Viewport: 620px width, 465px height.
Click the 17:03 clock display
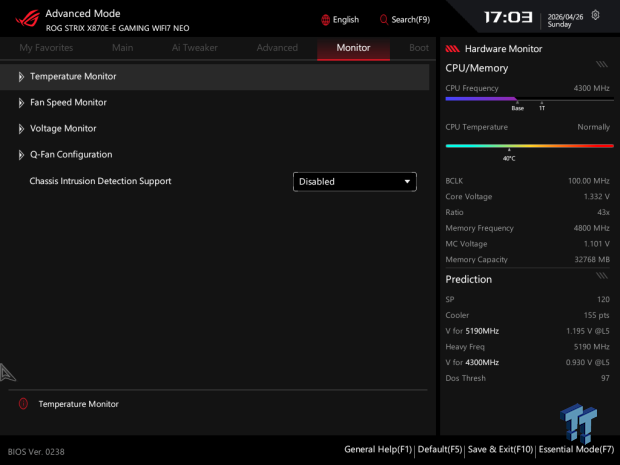(508, 17)
